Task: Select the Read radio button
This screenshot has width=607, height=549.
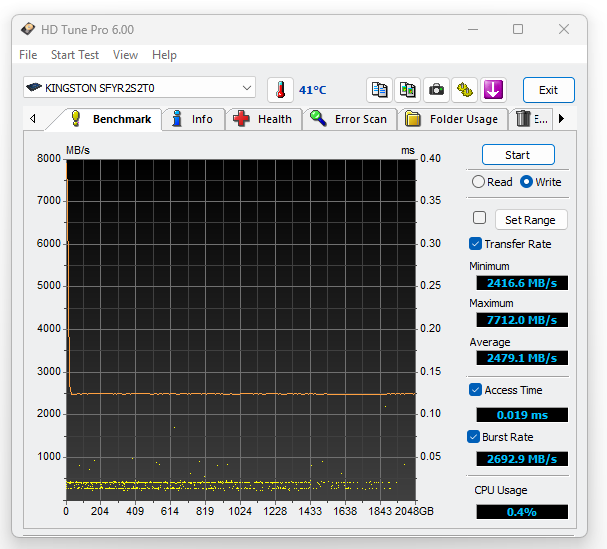Action: click(x=479, y=182)
